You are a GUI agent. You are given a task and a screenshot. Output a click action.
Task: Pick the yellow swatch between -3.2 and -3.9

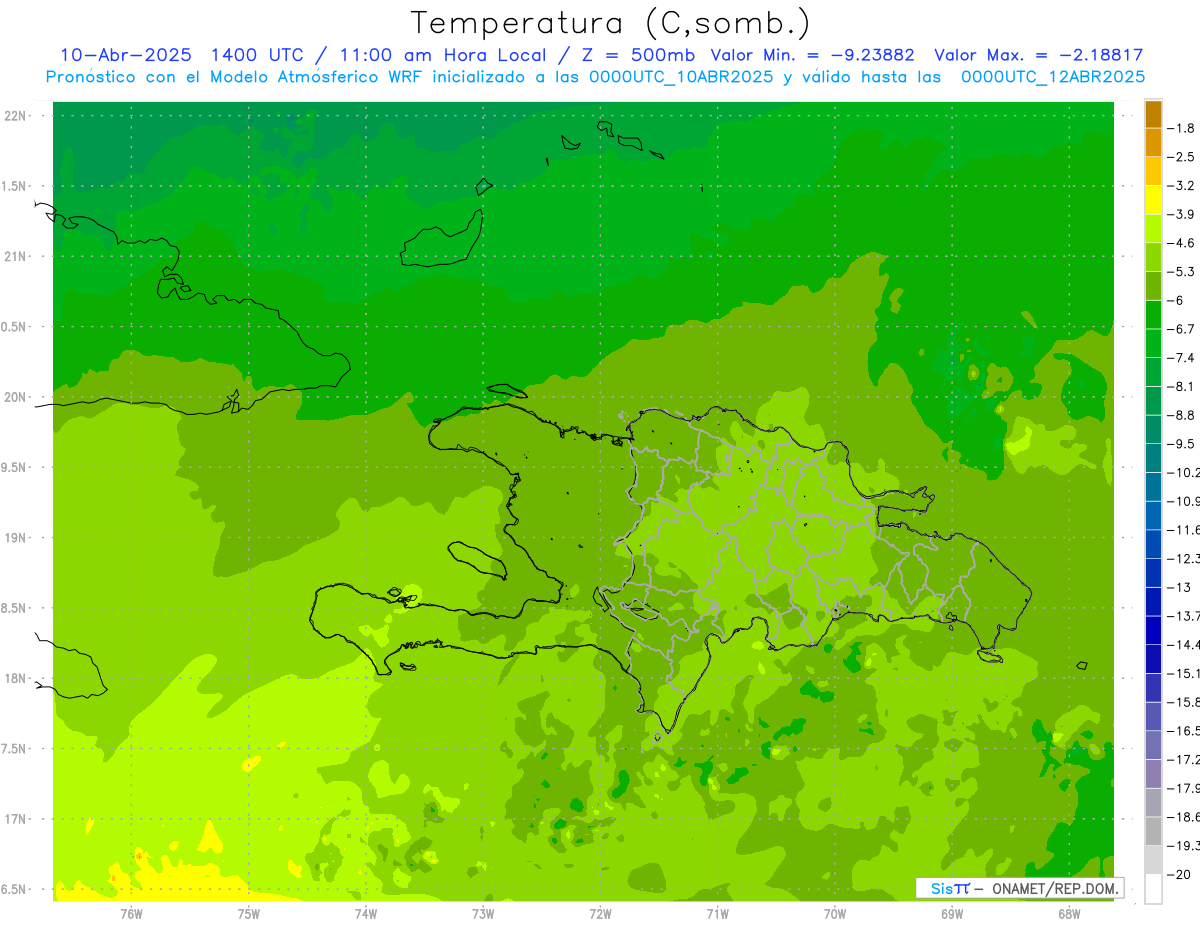pyautogui.click(x=1154, y=200)
